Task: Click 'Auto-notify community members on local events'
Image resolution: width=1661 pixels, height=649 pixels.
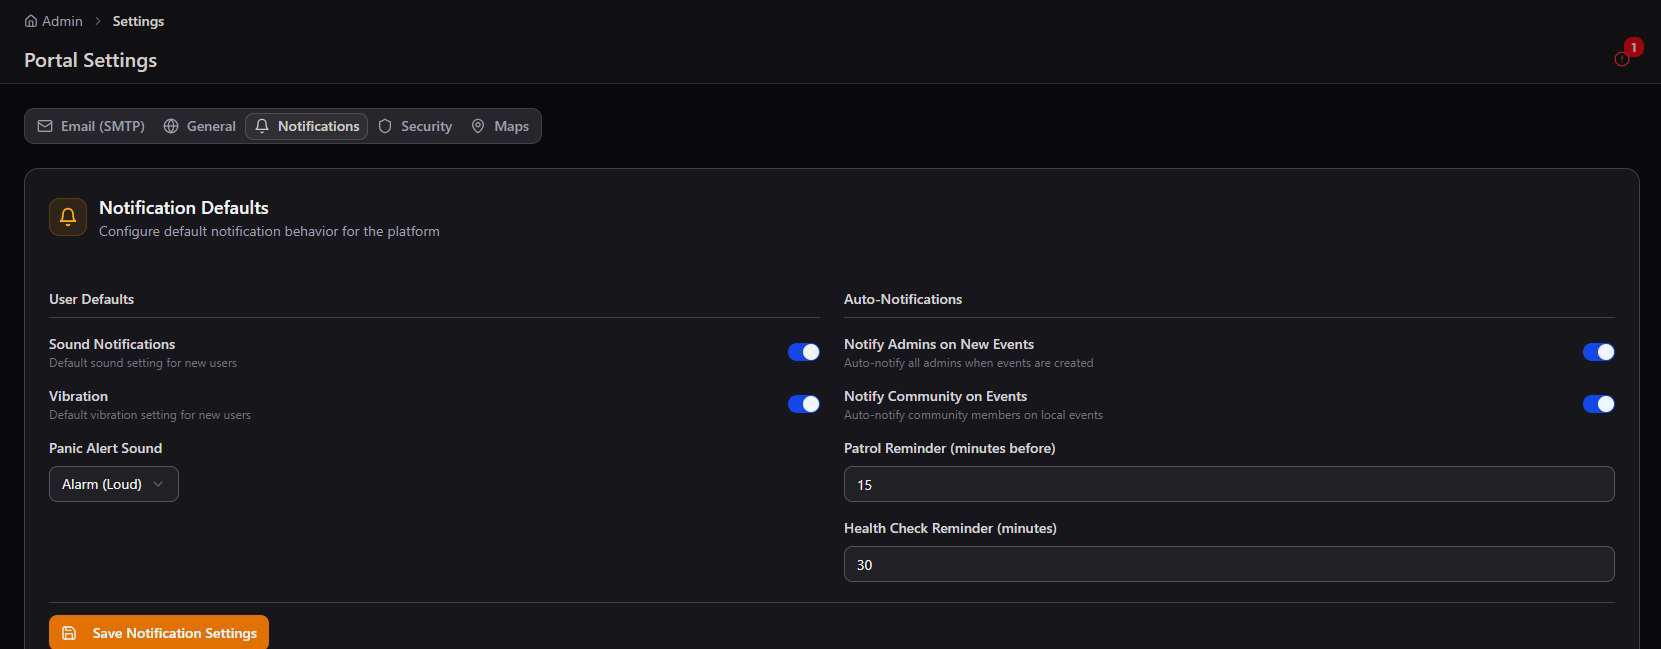Action: [x=973, y=415]
